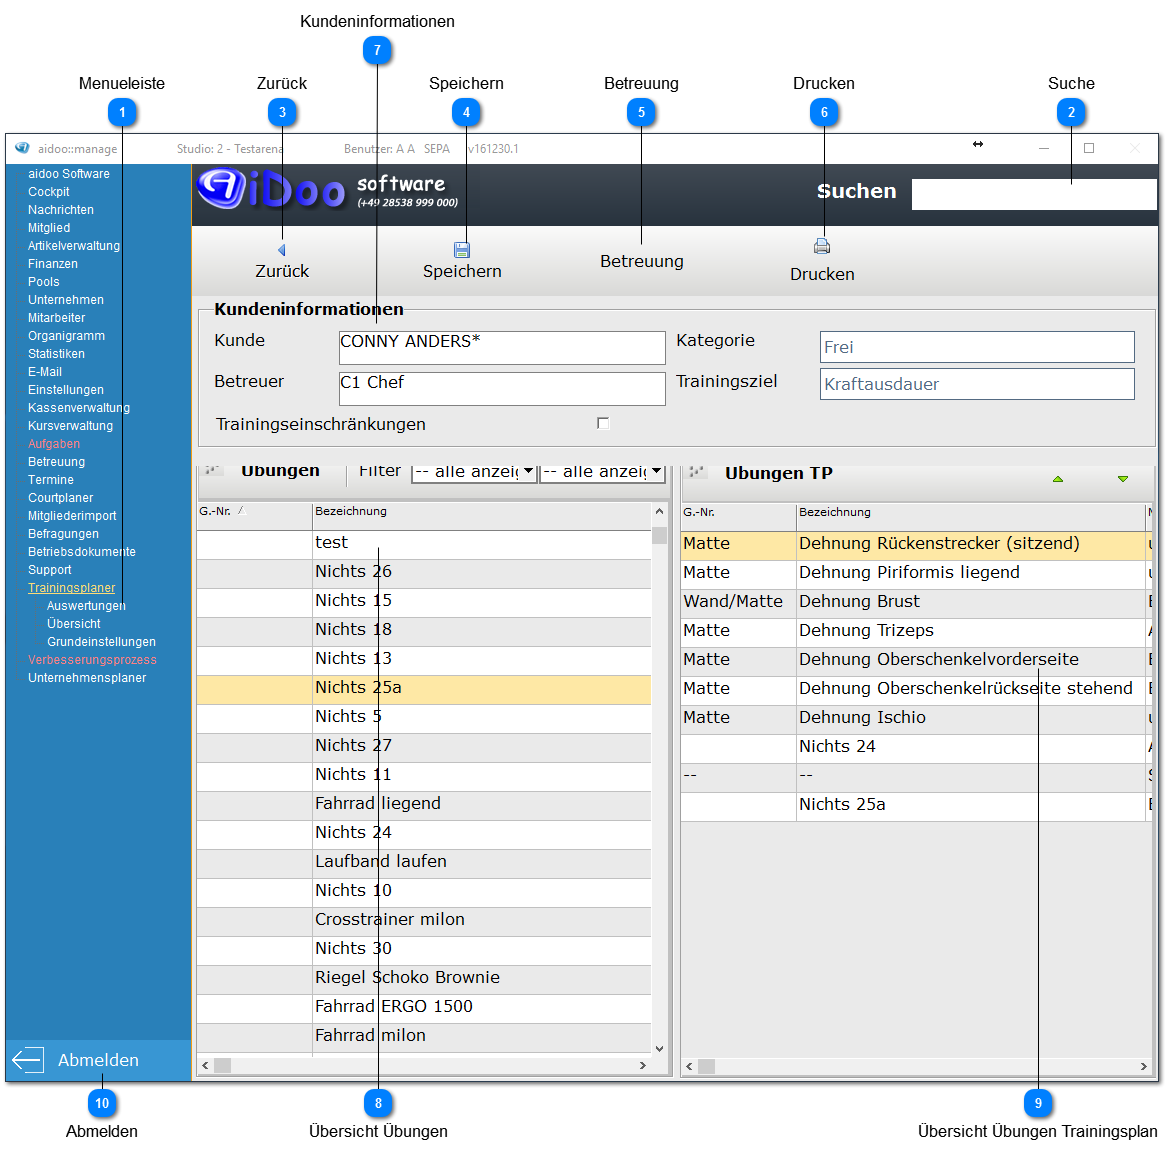Click the aidoo::manage title bar app icon
The image size is (1174, 1157).
22,148
